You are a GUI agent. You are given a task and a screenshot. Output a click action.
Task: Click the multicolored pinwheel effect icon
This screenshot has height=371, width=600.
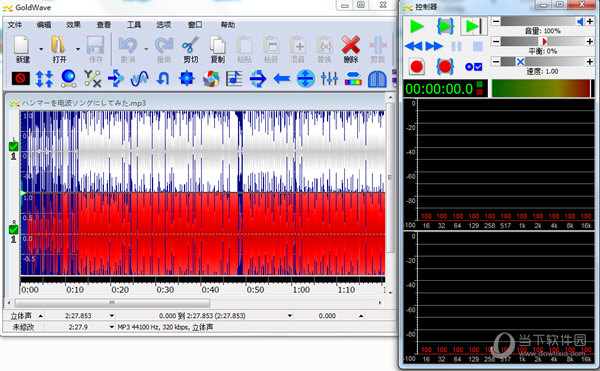coord(210,79)
